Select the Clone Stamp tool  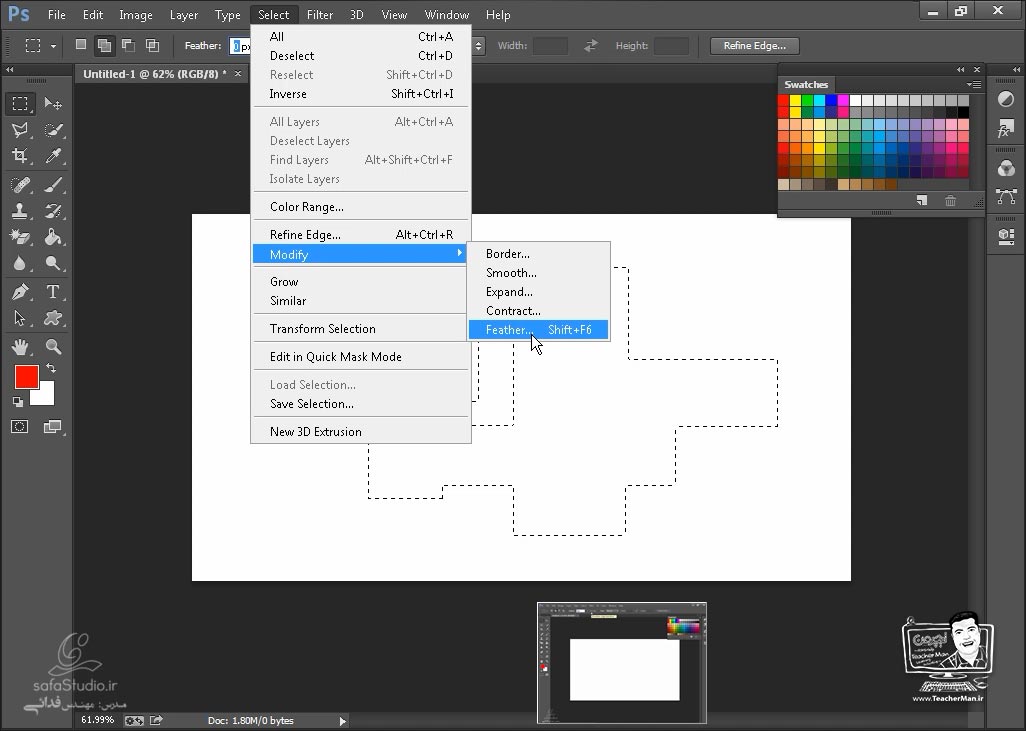click(x=20, y=211)
